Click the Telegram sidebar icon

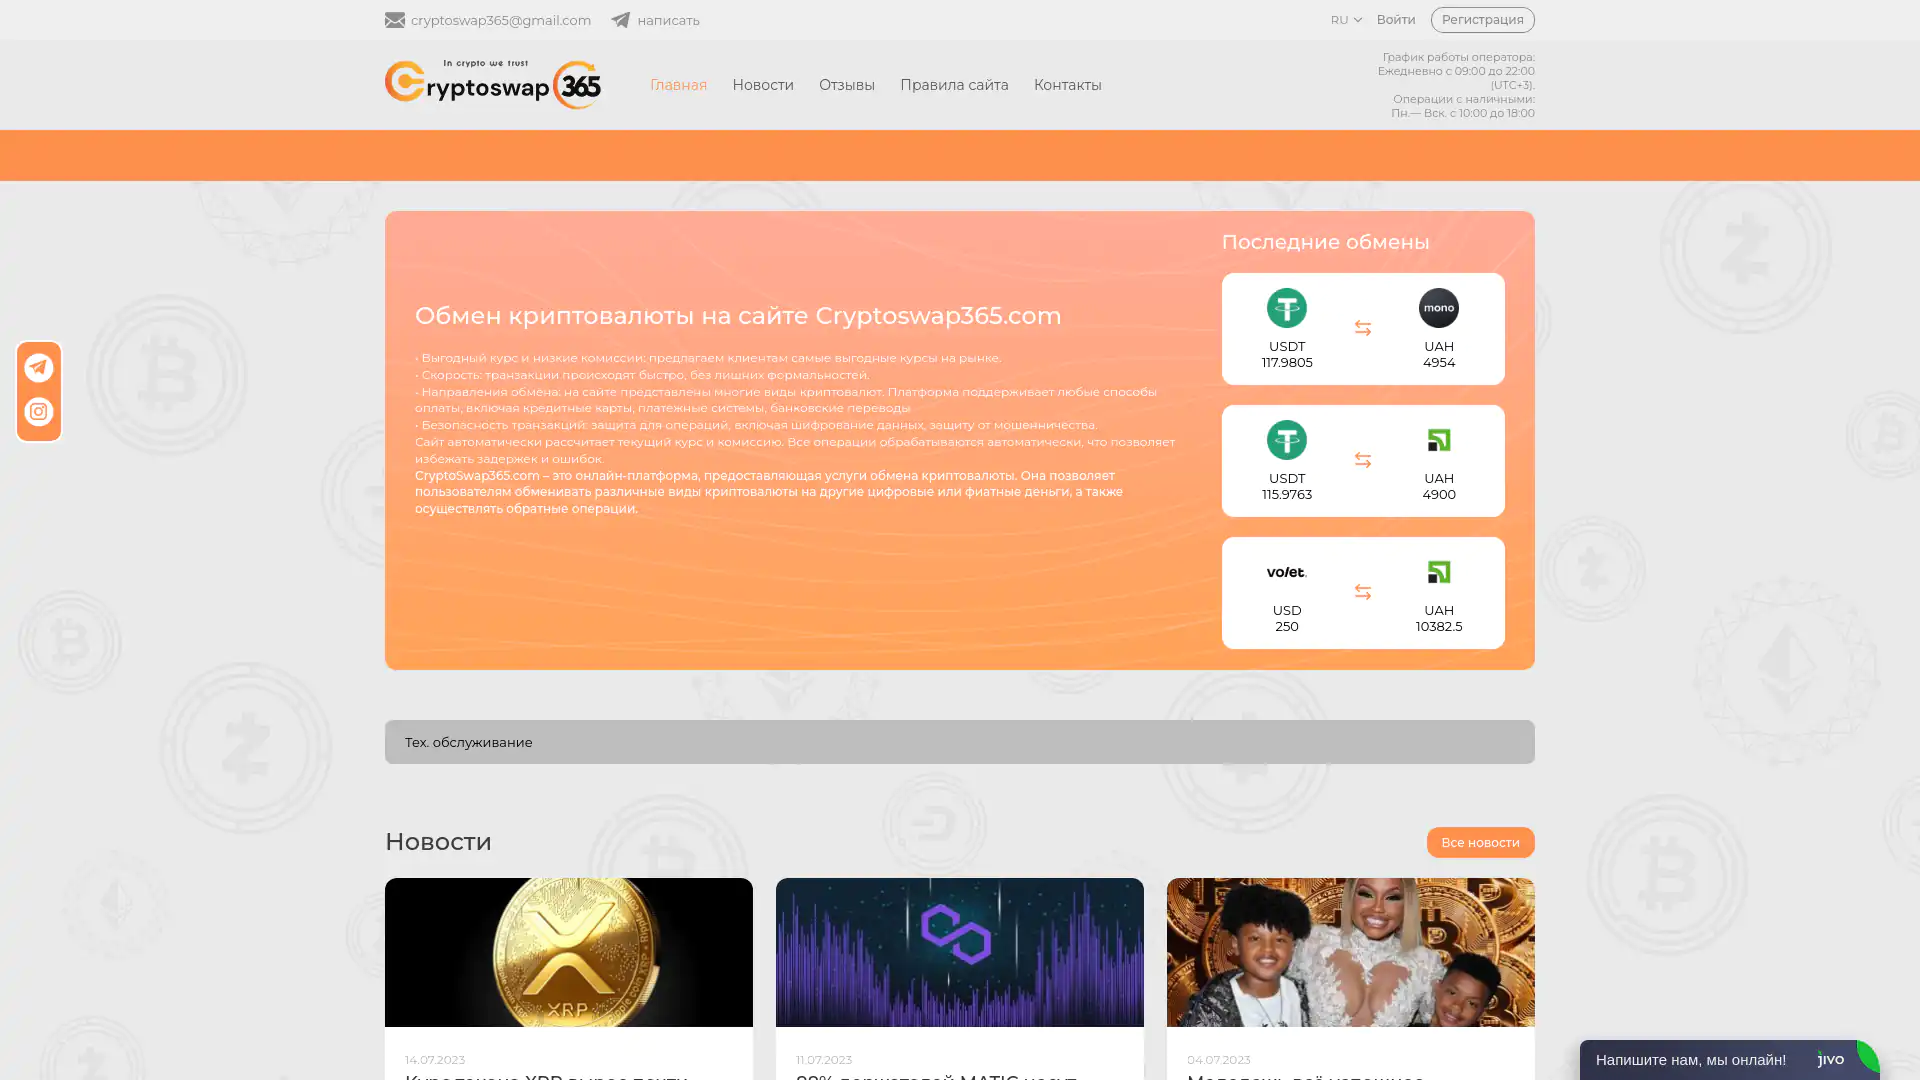click(39, 368)
